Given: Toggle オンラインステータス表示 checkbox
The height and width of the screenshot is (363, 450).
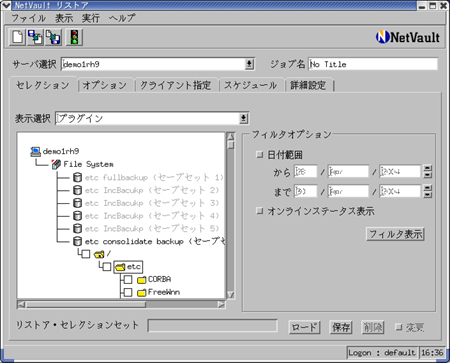Looking at the screenshot, I should [259, 211].
